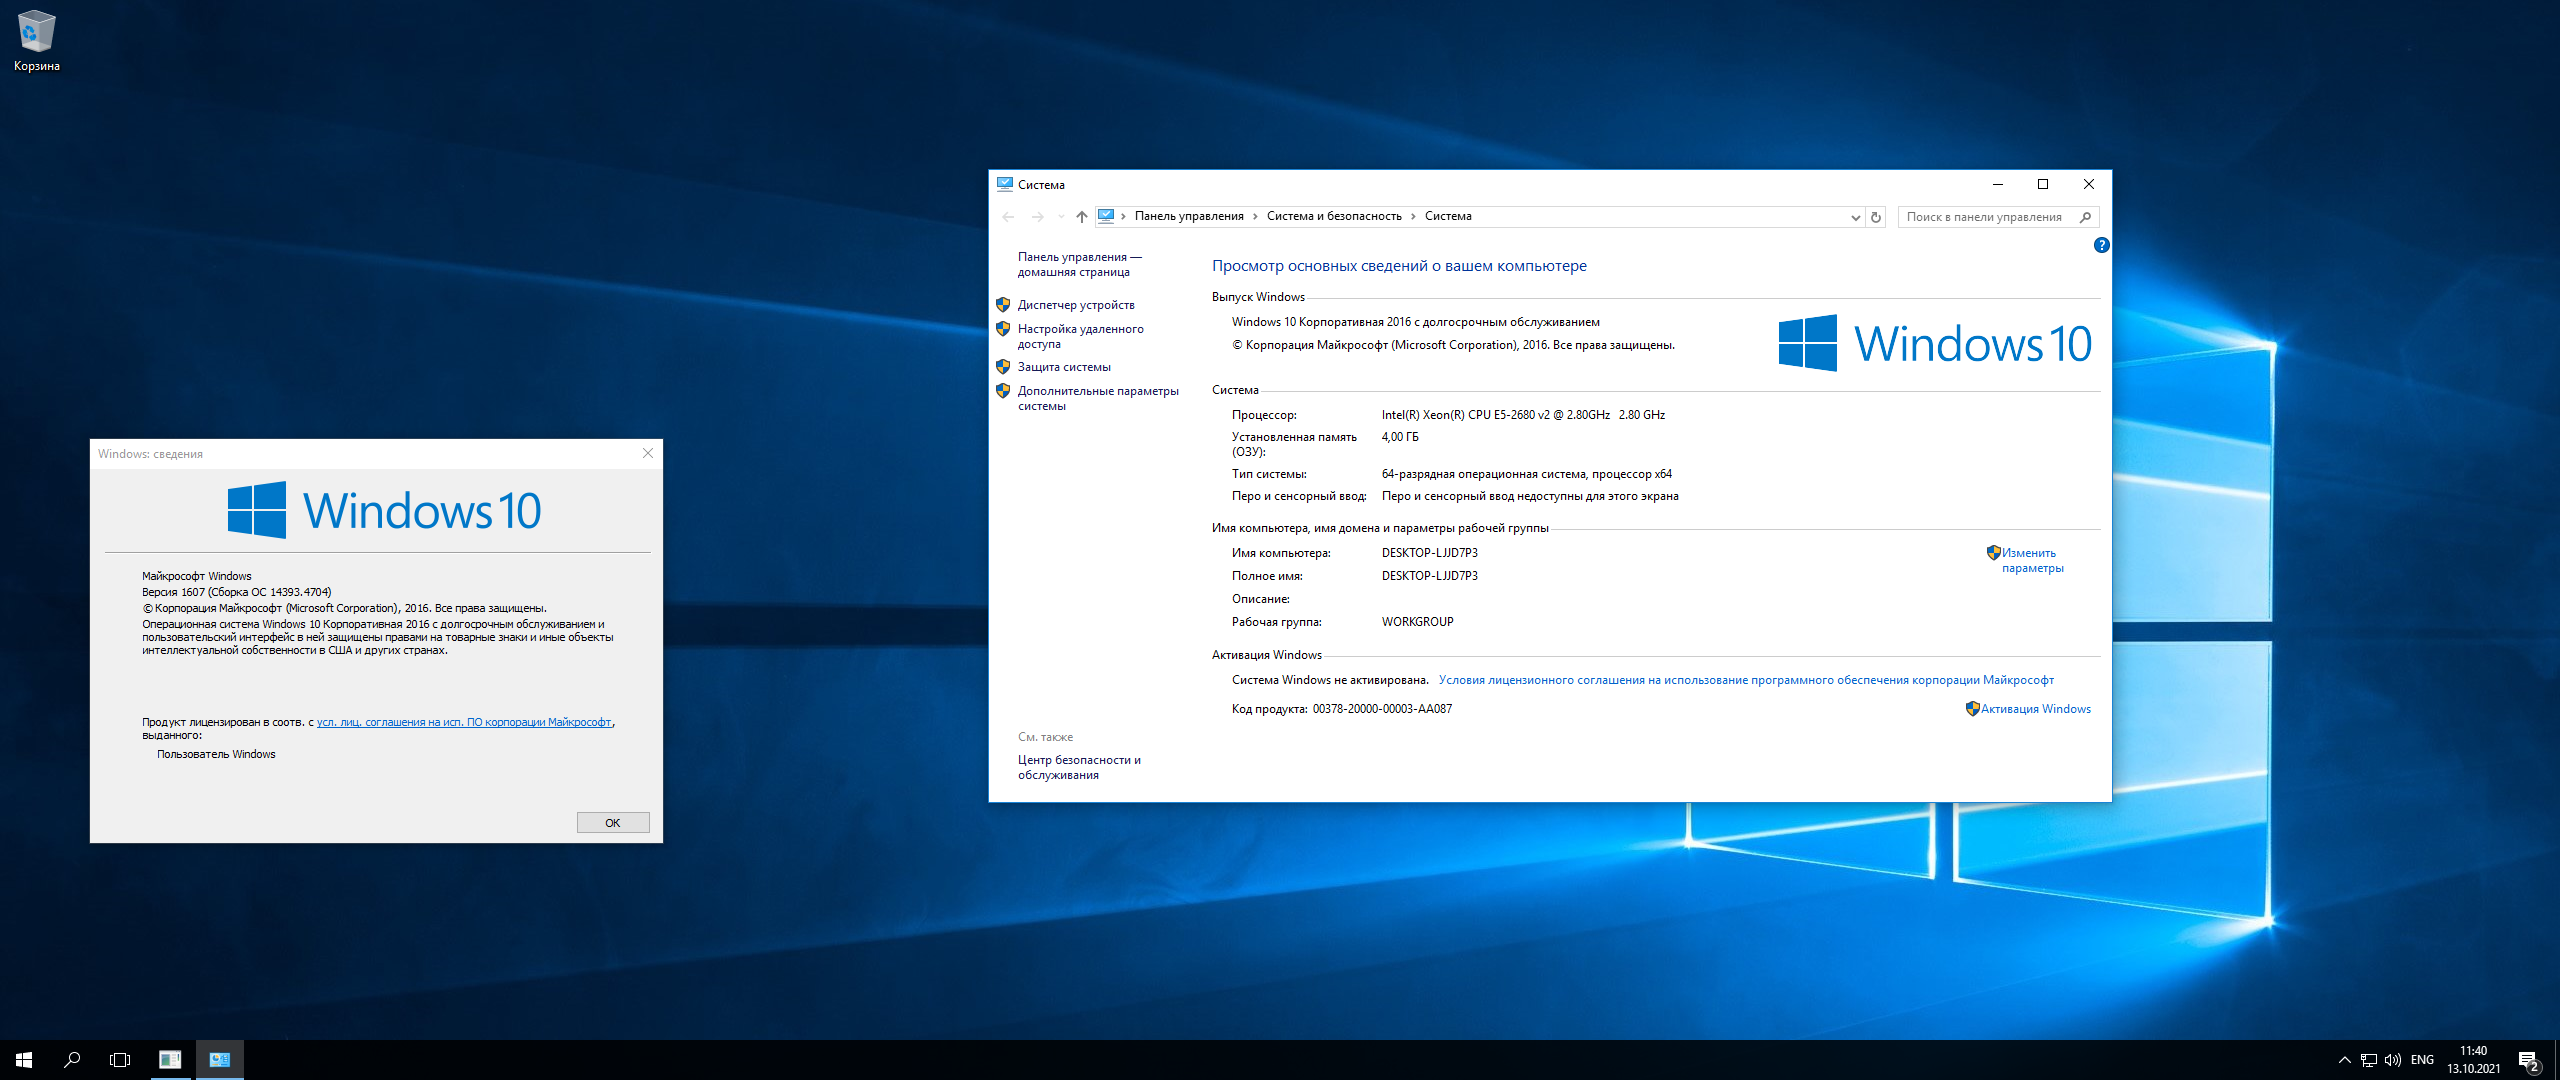The image size is (2560, 1080).
Task: Navigate to Система и безопасность breadcrumb
Action: point(1334,216)
